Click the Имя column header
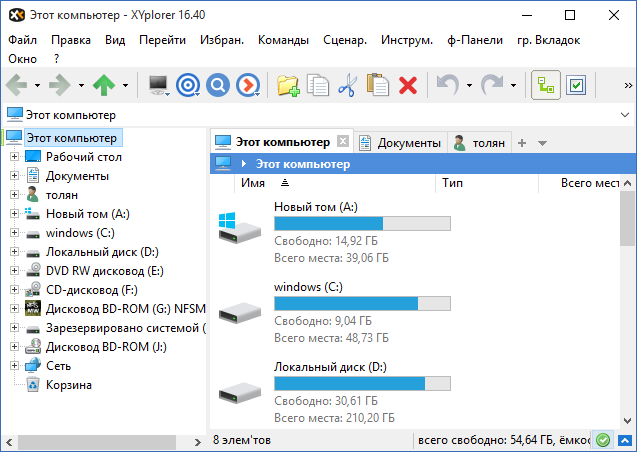637x452 pixels. coord(253,183)
